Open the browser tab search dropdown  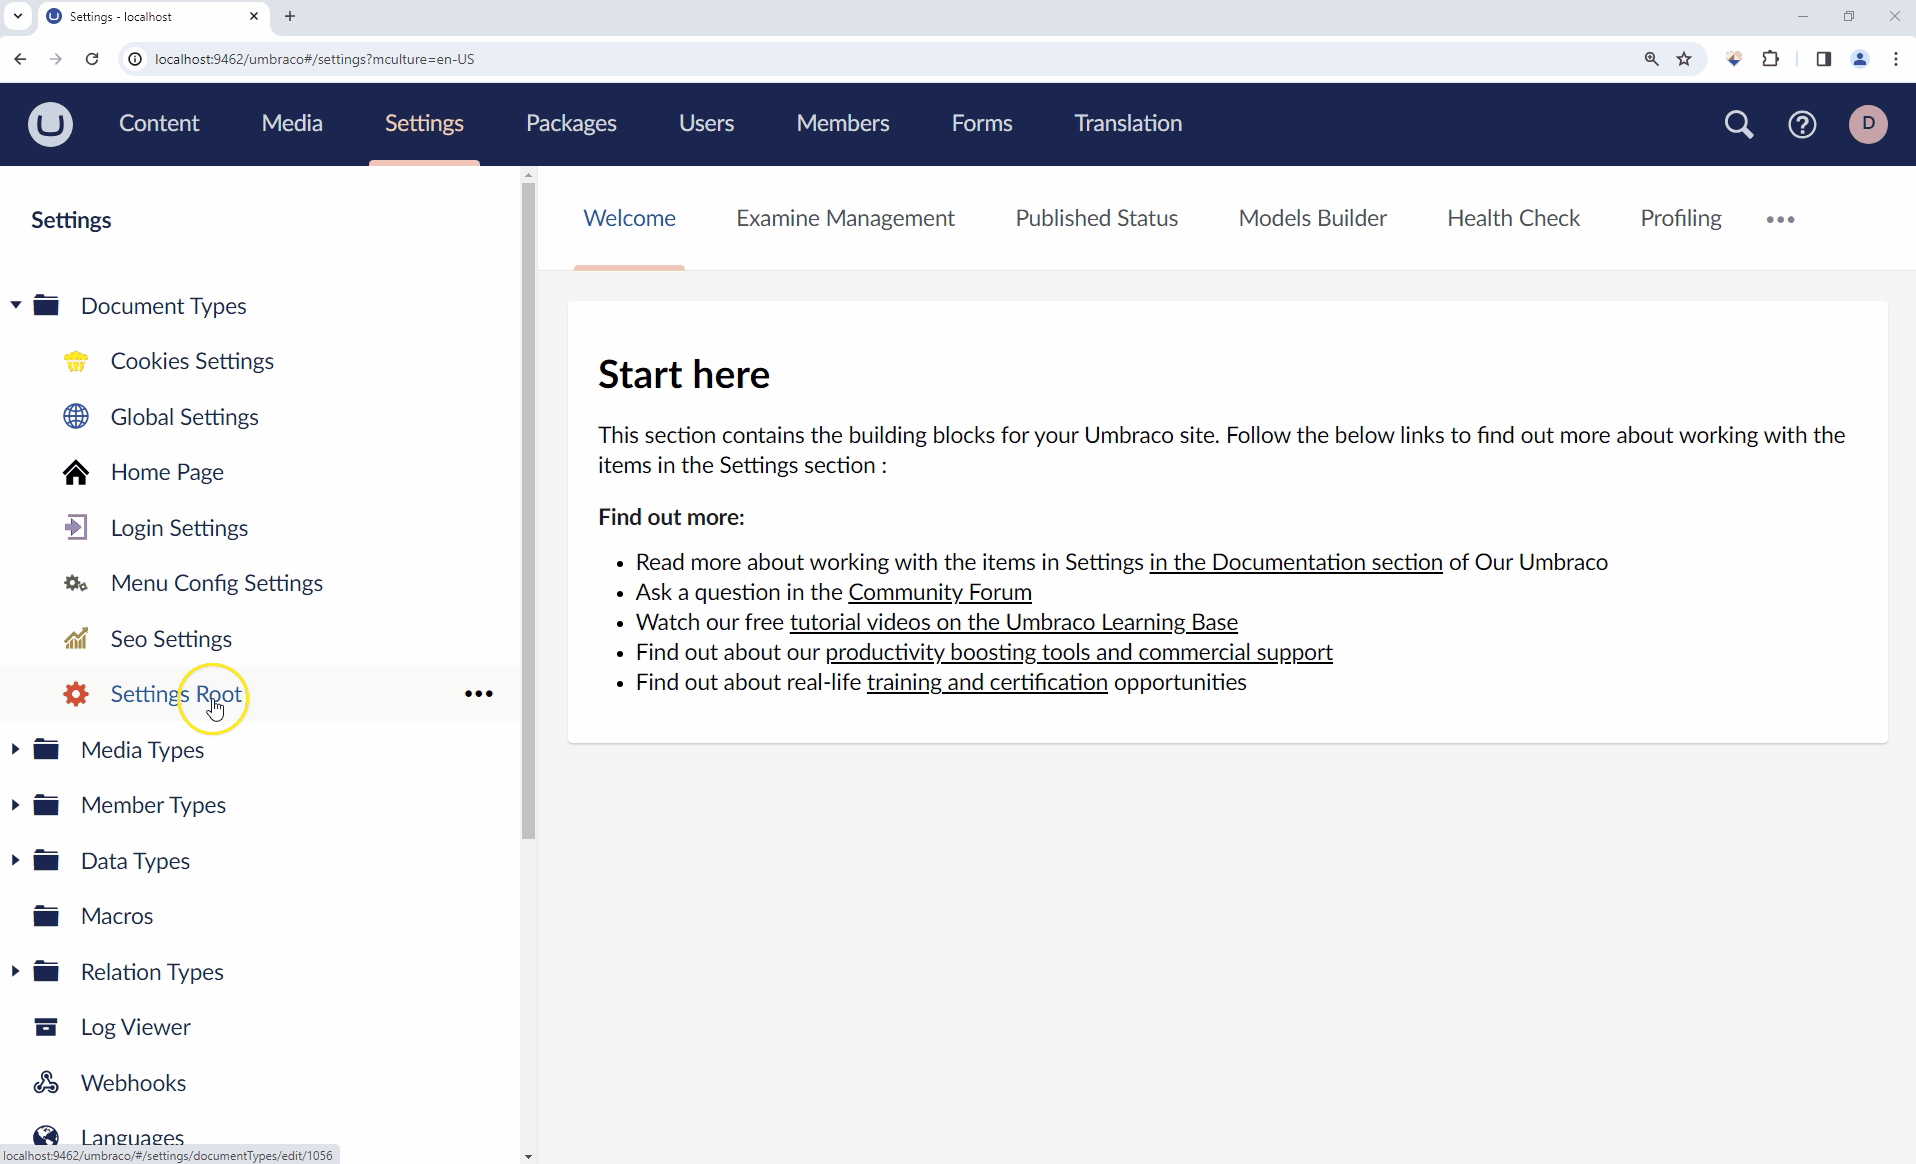point(18,16)
